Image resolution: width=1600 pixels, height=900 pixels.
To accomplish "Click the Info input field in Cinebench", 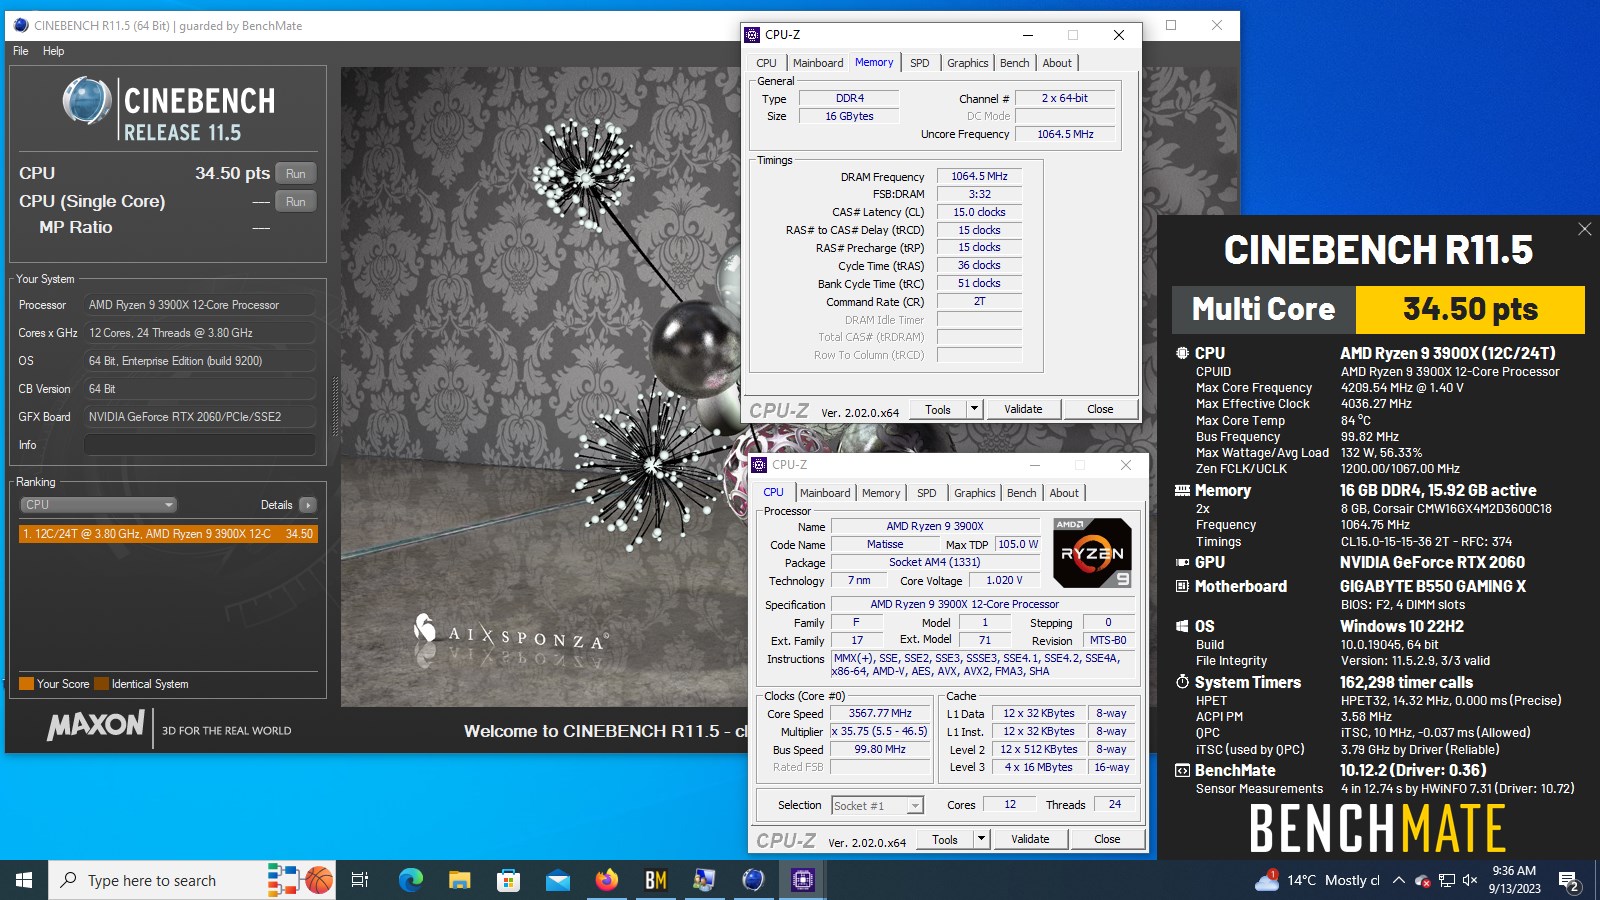I will [x=200, y=445].
